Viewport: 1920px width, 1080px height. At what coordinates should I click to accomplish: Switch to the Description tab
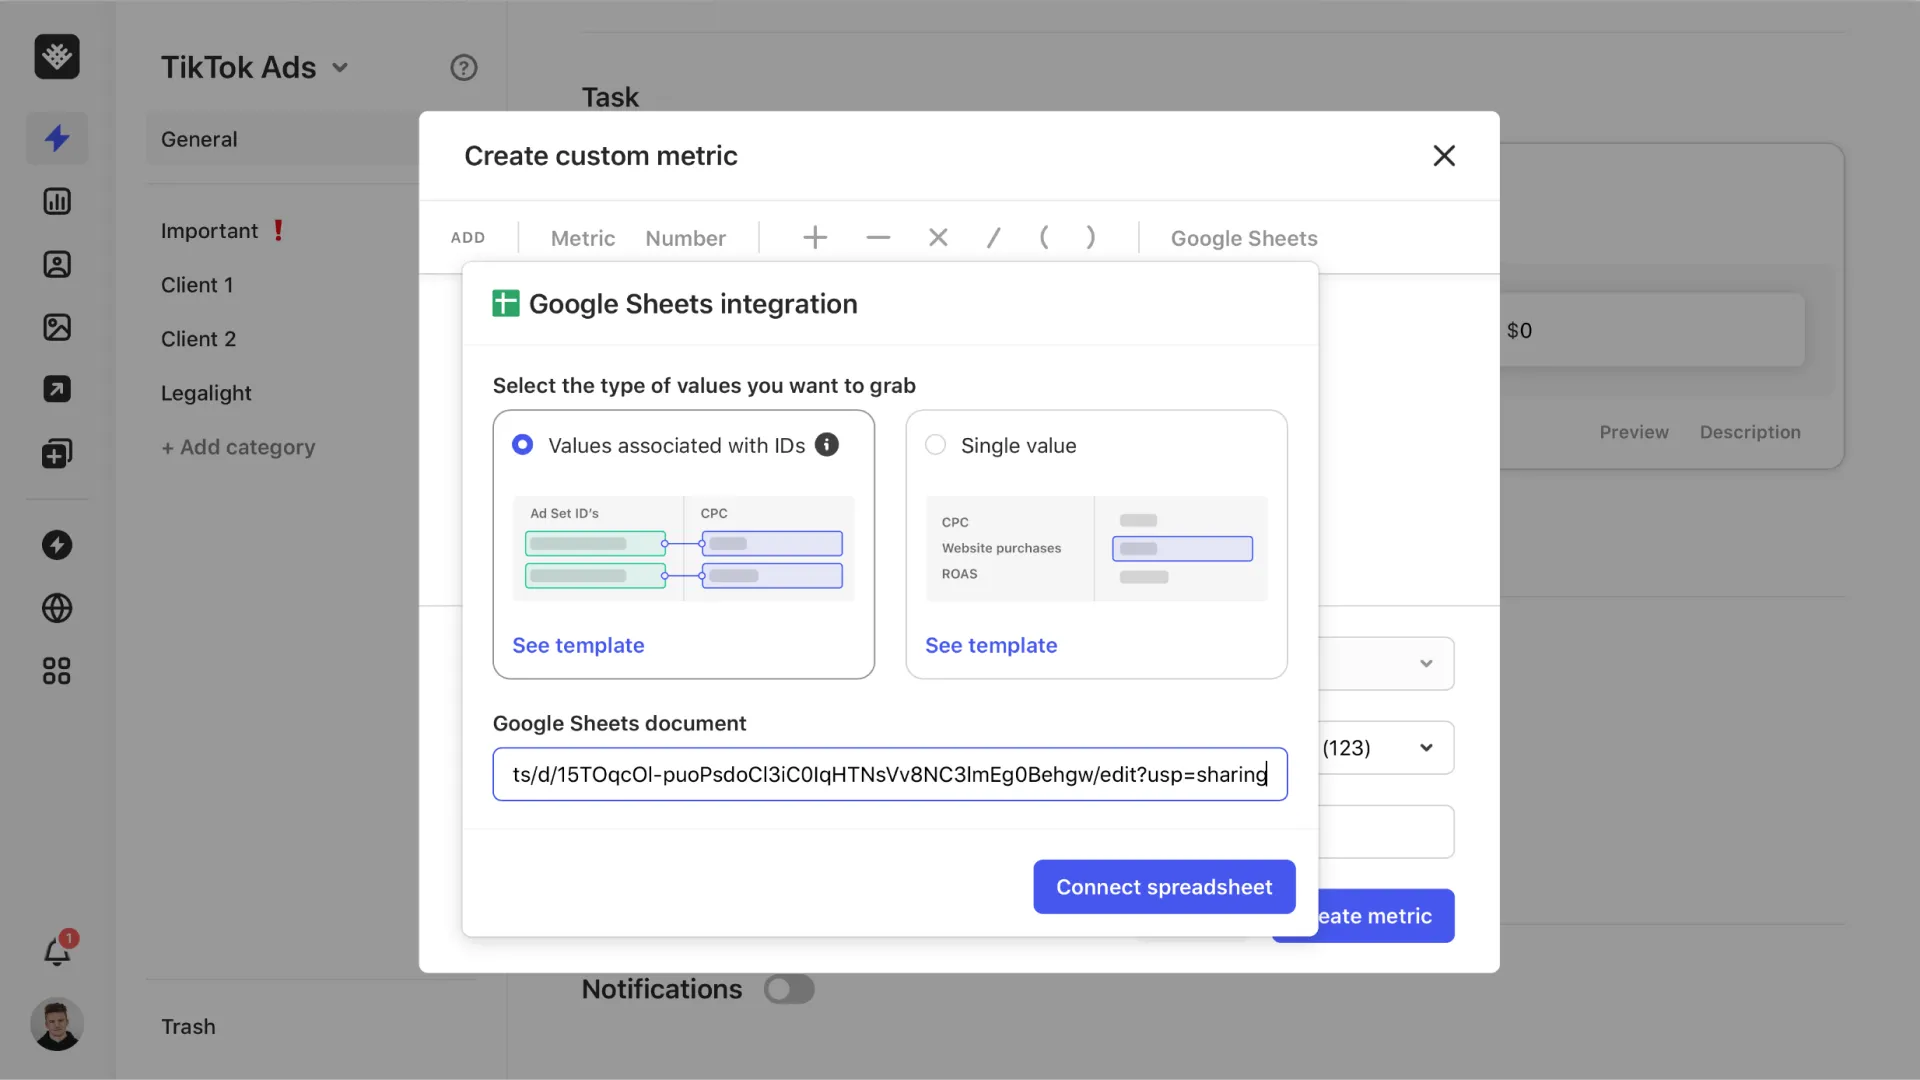[1750, 432]
